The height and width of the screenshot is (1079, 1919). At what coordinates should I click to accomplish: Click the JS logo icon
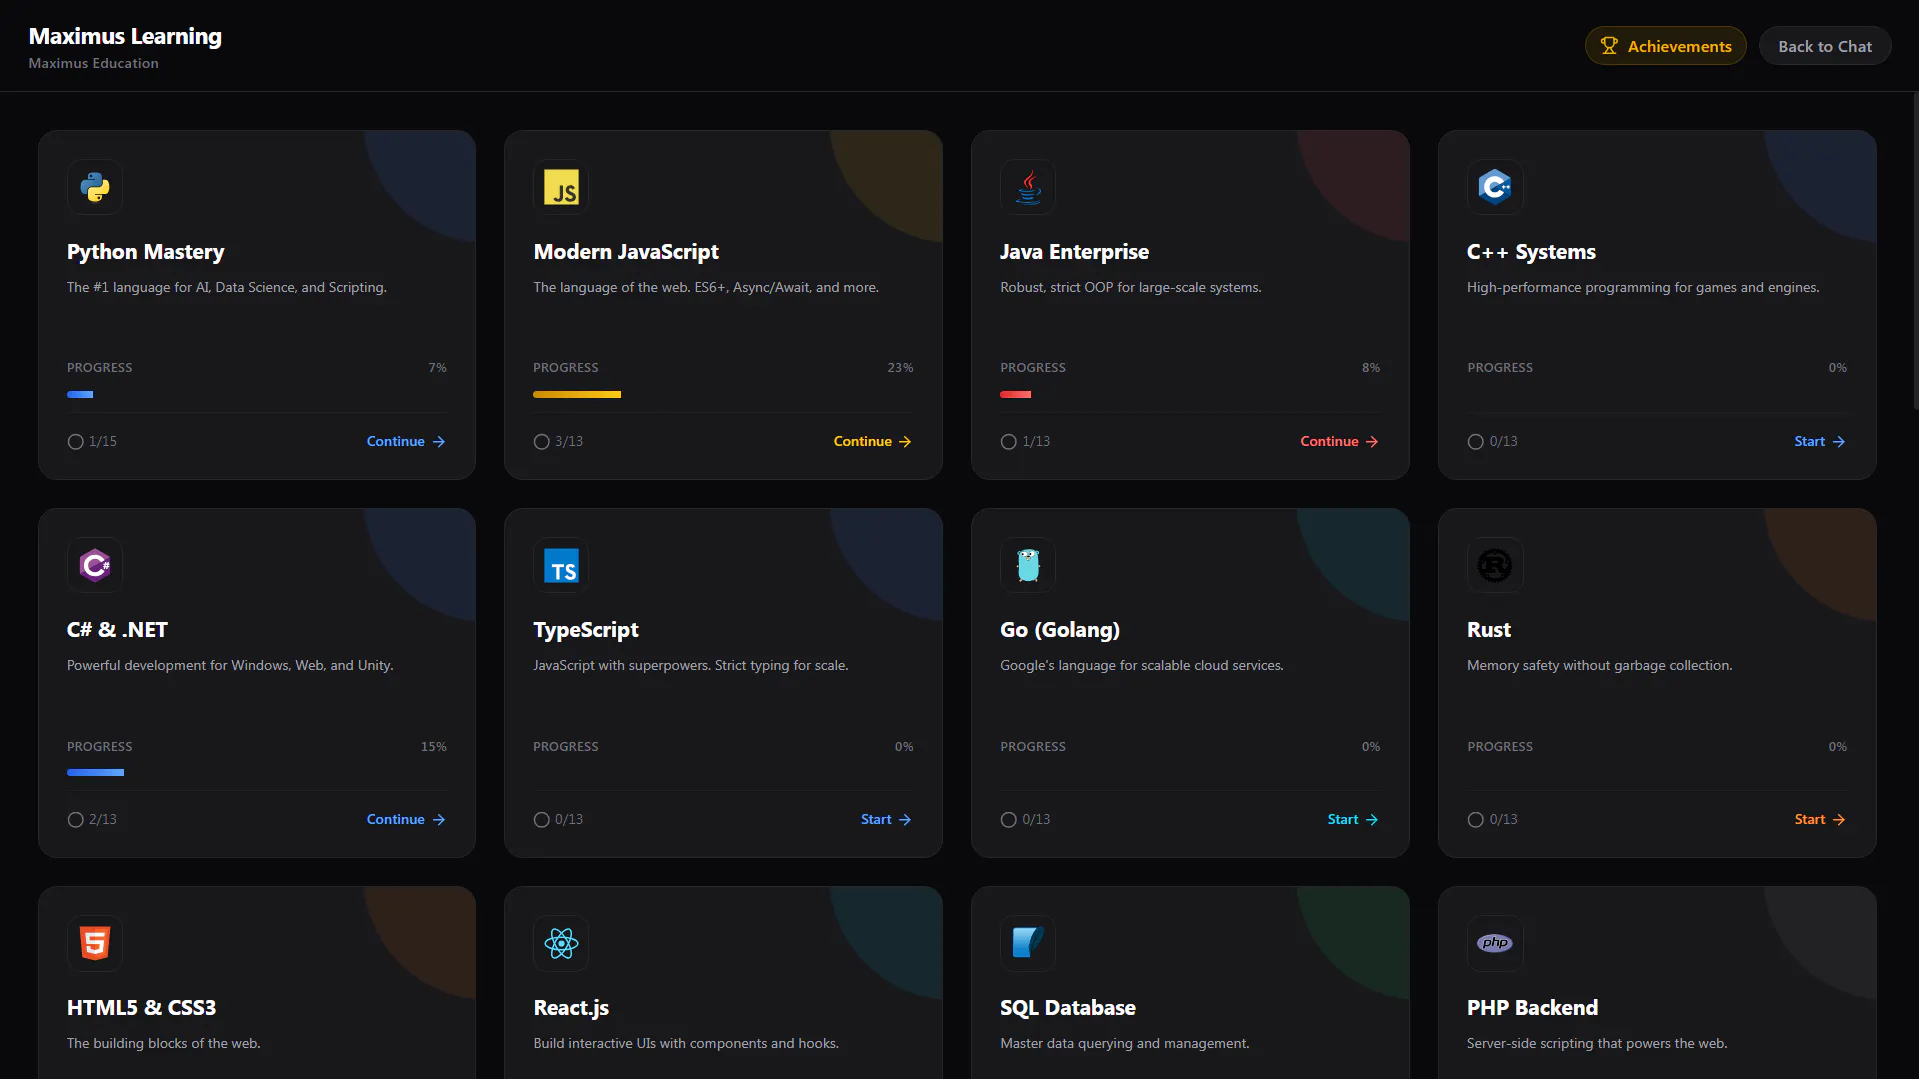[x=562, y=187]
